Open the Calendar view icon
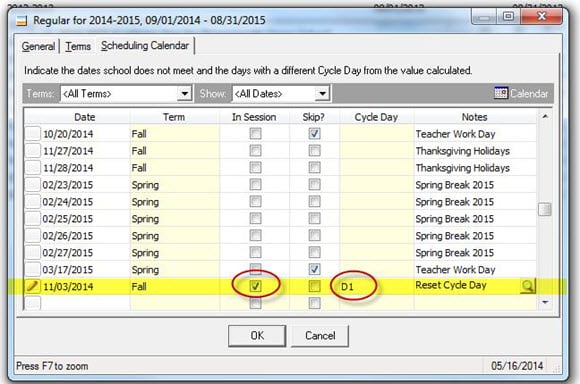Screen dimensions: 580x384 [x=500, y=93]
